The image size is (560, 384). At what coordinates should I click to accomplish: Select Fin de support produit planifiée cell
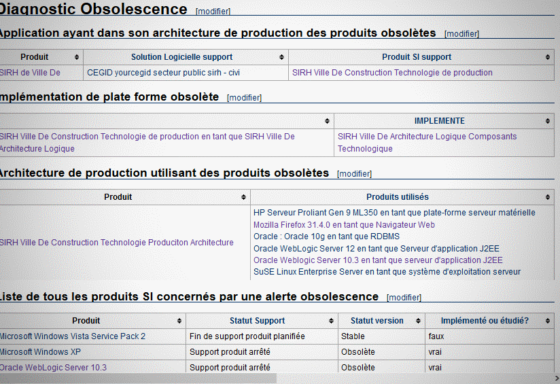point(262,336)
